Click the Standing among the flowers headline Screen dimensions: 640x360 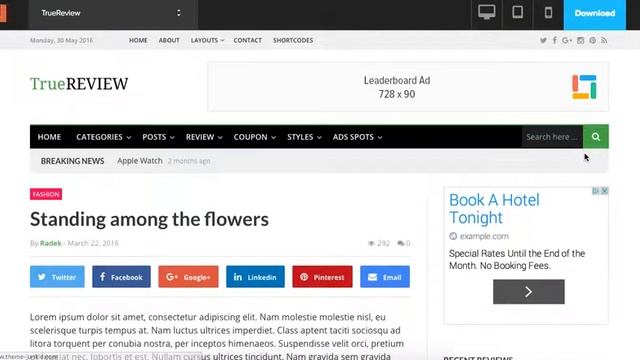(x=149, y=219)
